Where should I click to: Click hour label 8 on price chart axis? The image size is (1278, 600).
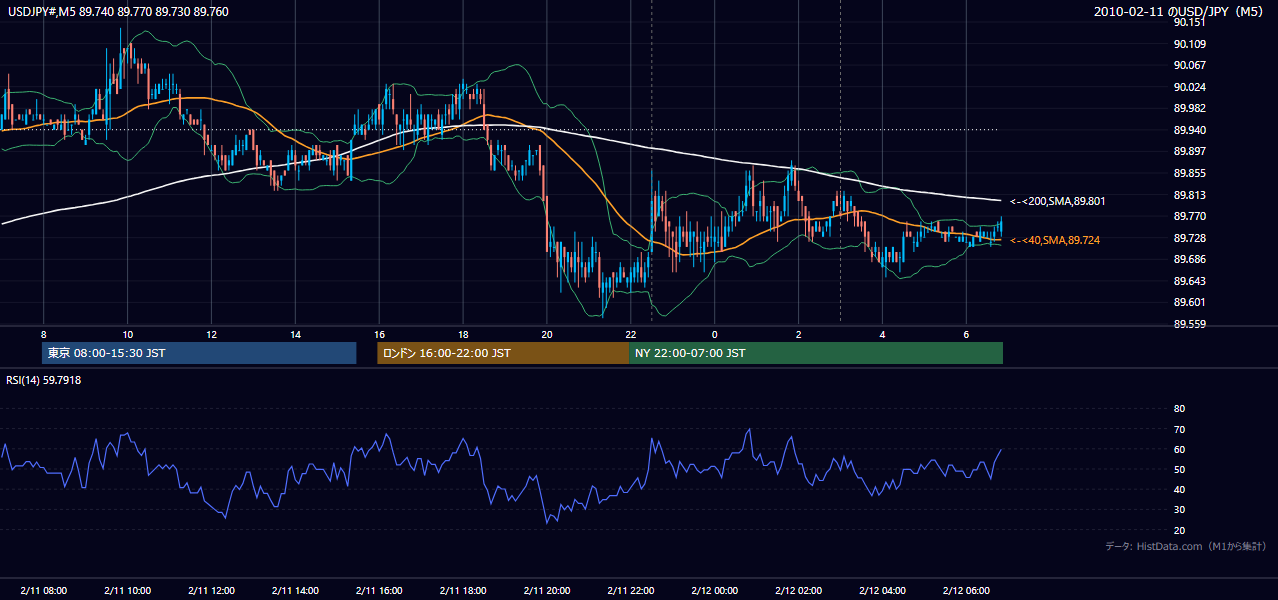43,333
